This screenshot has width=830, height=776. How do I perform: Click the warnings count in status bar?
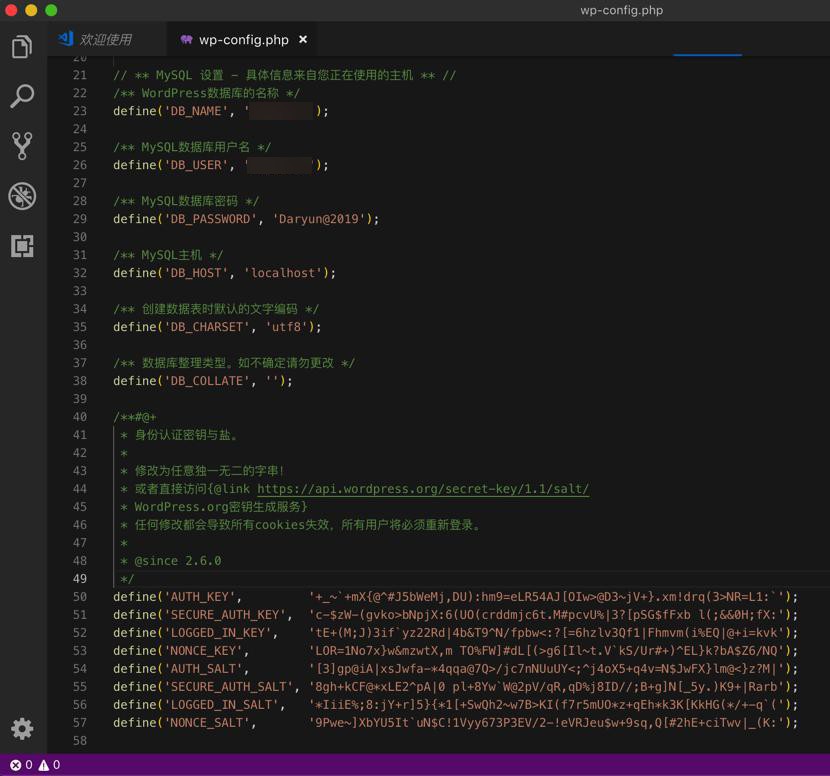click(x=49, y=765)
